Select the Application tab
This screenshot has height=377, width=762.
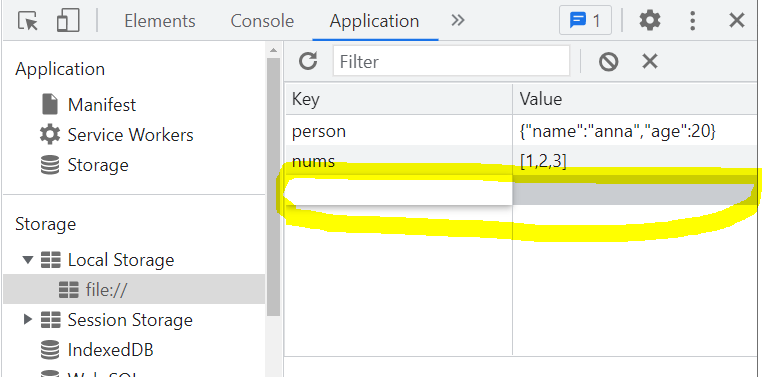pos(374,21)
